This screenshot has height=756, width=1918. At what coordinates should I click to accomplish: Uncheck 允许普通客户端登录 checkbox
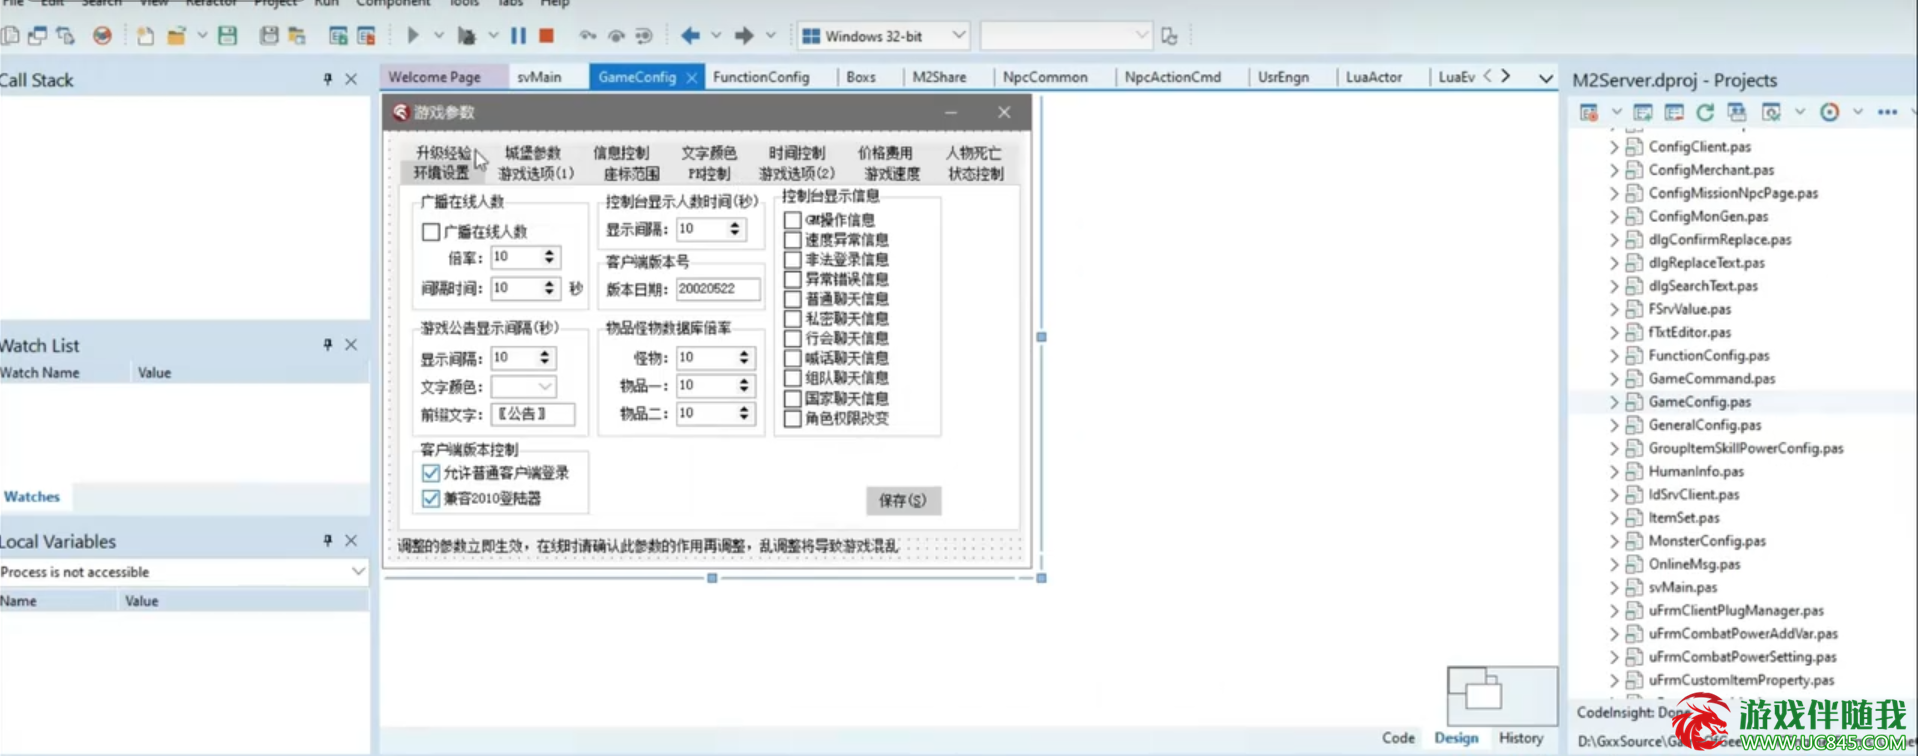pyautogui.click(x=431, y=473)
